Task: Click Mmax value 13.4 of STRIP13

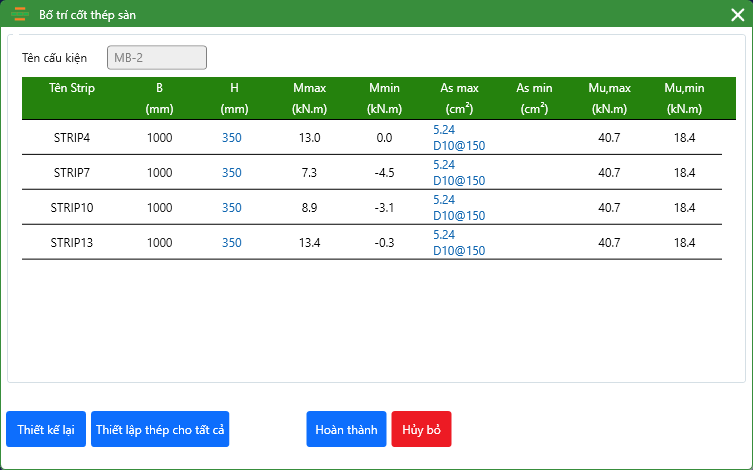Action: click(309, 243)
